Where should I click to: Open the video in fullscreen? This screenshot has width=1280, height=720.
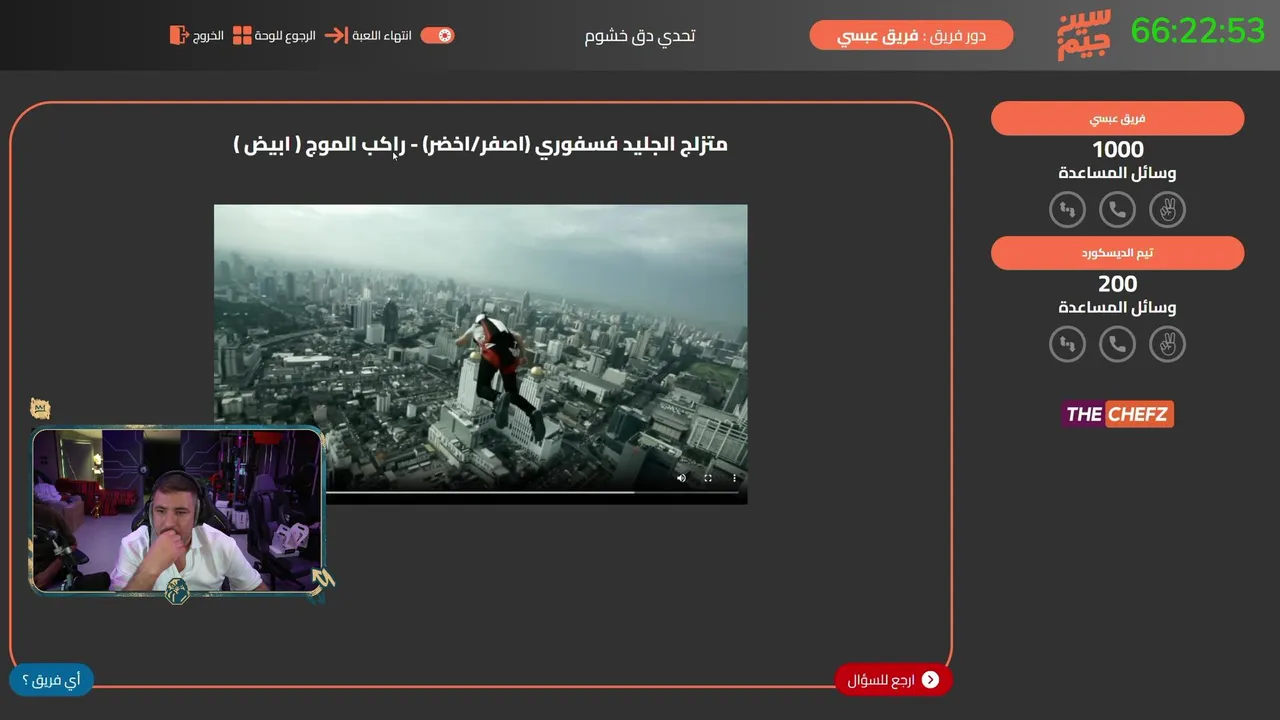708,478
